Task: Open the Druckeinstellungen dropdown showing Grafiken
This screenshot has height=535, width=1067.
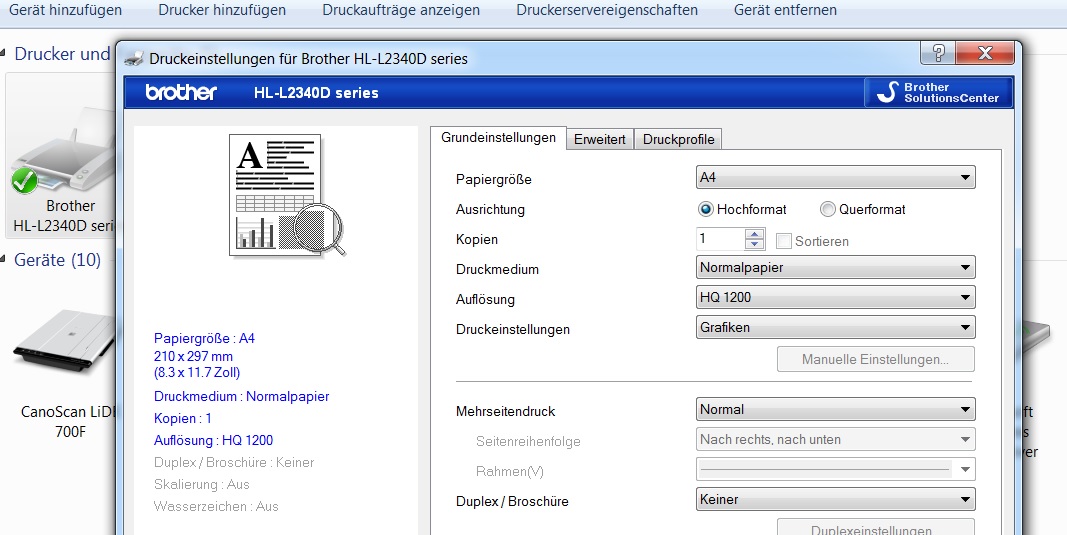Action: coord(836,327)
